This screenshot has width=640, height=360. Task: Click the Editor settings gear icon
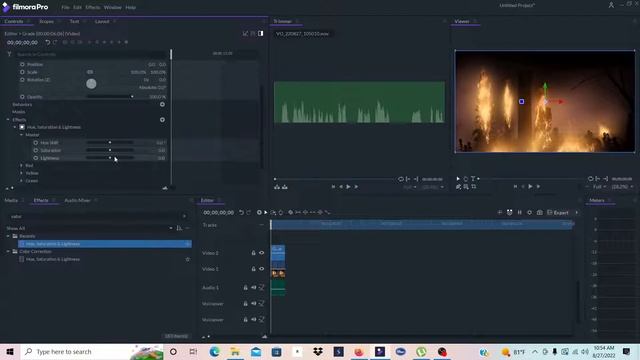pos(529,212)
